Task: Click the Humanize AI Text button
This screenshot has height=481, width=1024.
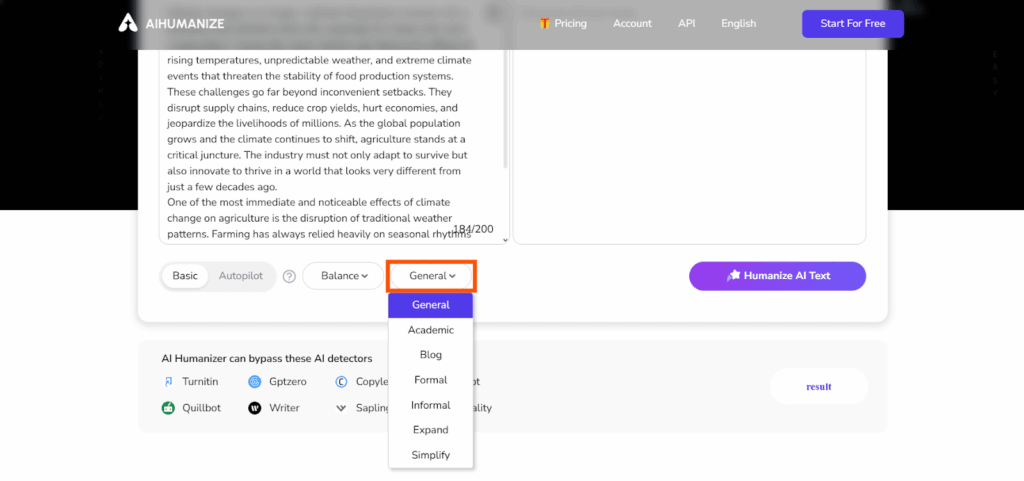Action: pyautogui.click(x=777, y=276)
